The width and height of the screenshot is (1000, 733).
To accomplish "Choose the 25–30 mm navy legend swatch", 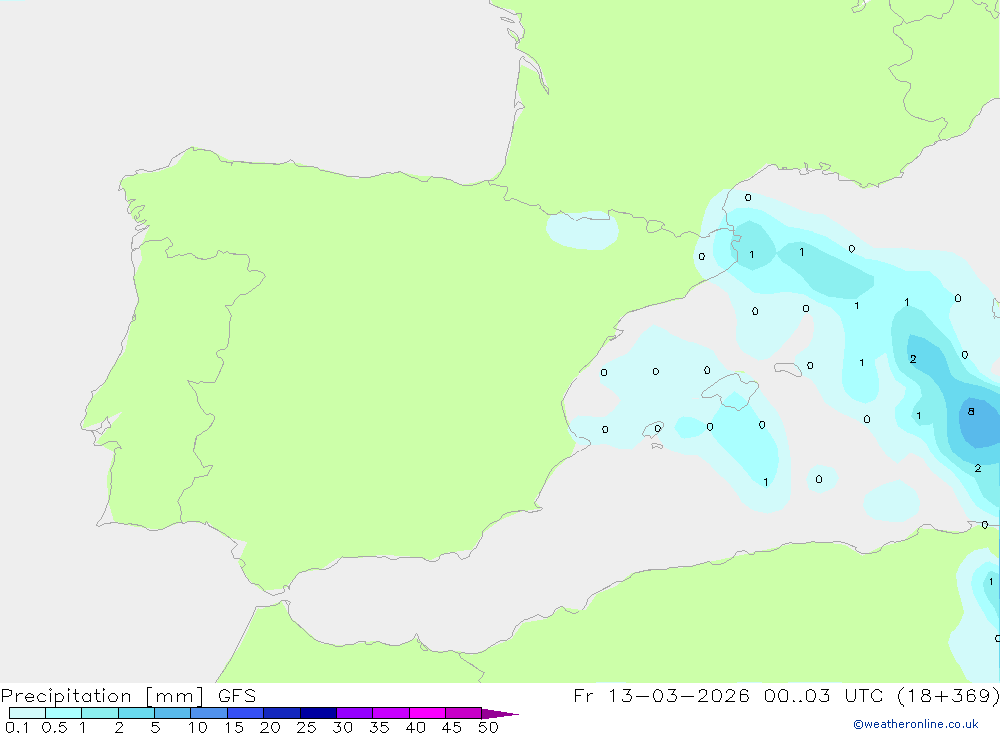I will tap(318, 713).
